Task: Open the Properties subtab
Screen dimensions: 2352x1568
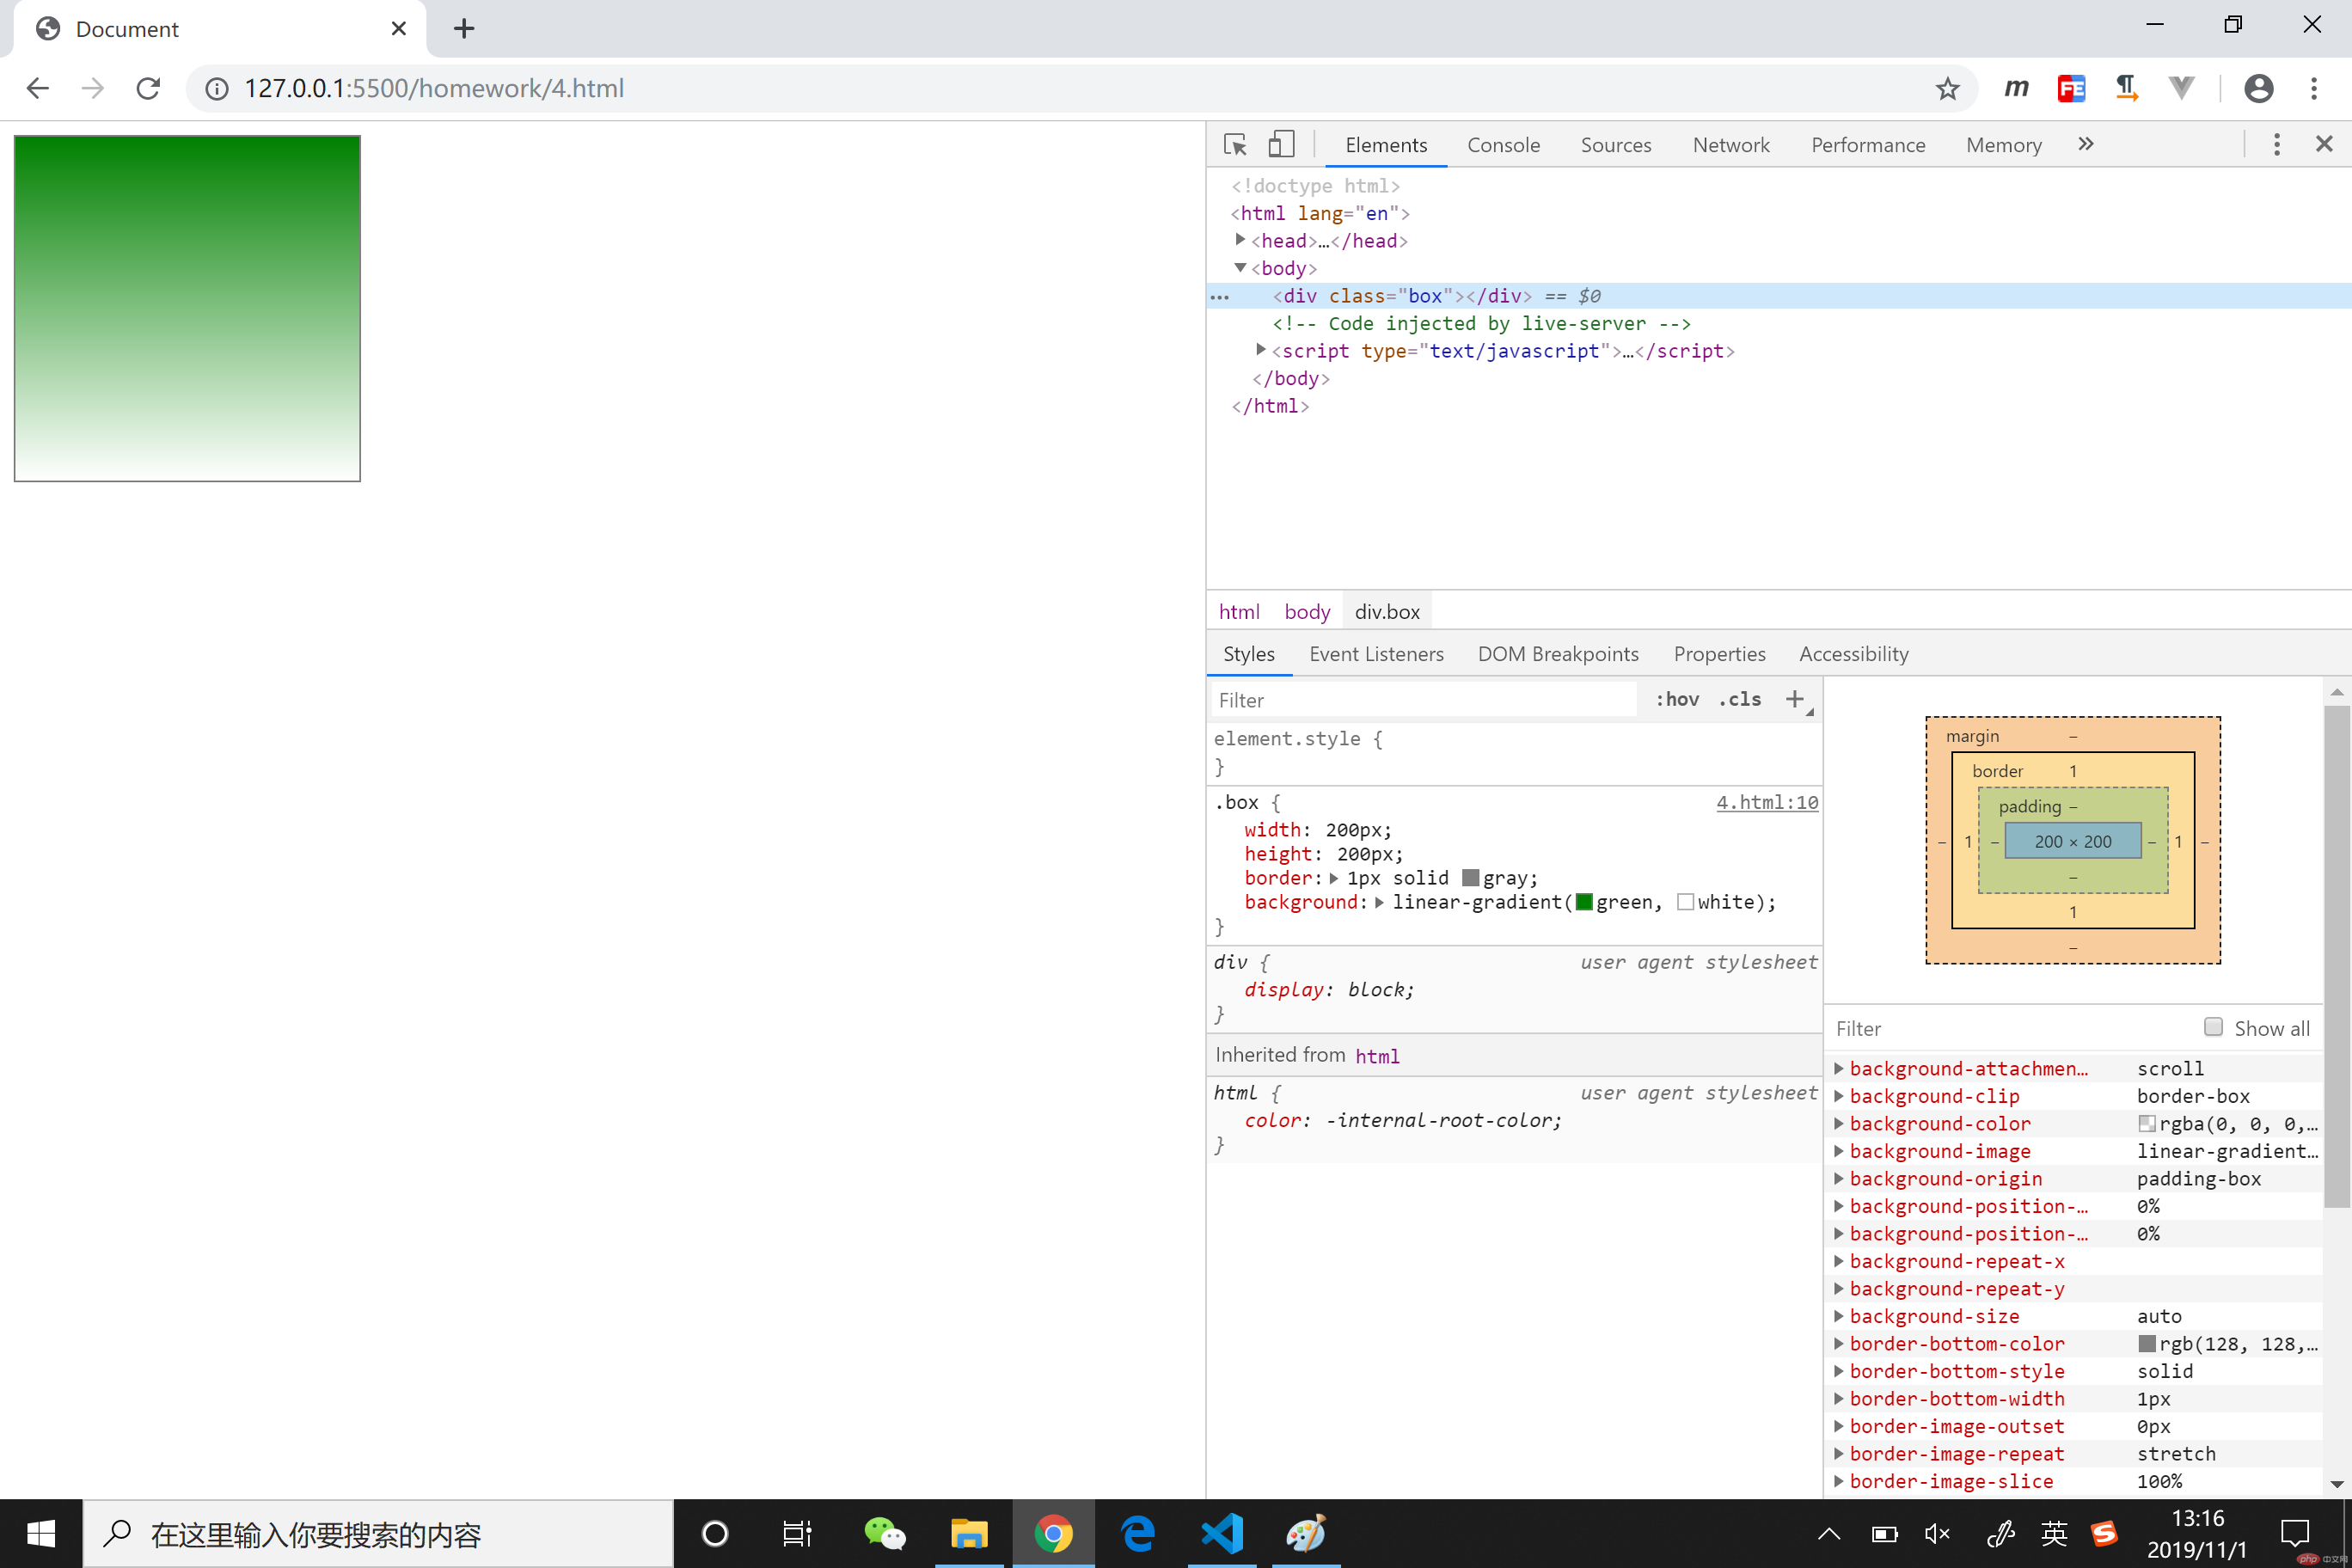Action: 1719,654
